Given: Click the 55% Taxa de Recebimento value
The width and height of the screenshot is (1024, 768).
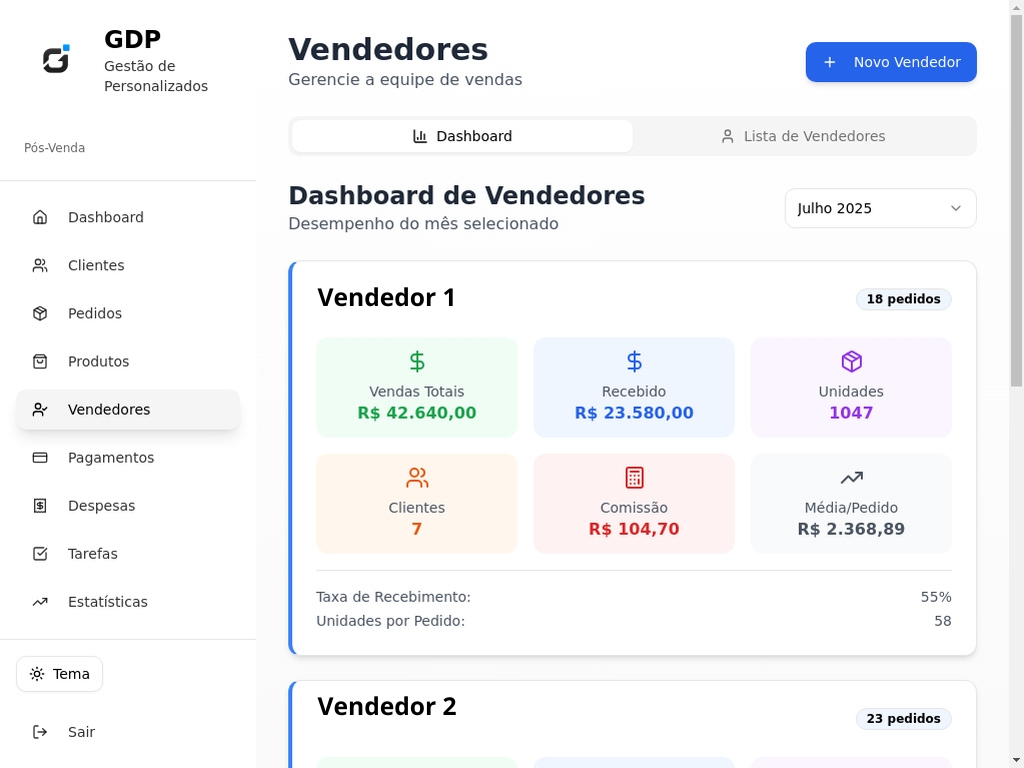Looking at the screenshot, I should 936,597.
